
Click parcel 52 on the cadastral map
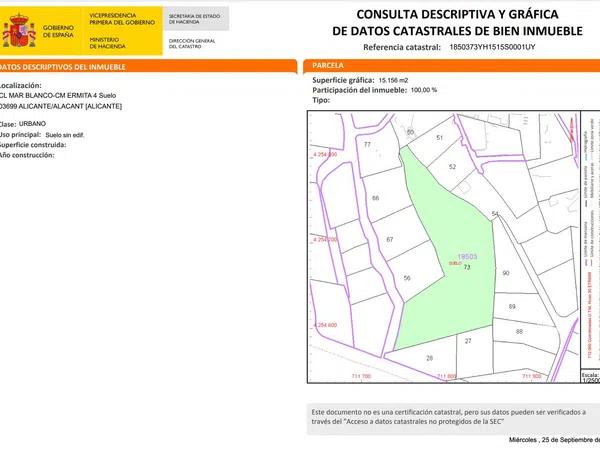tap(452, 167)
